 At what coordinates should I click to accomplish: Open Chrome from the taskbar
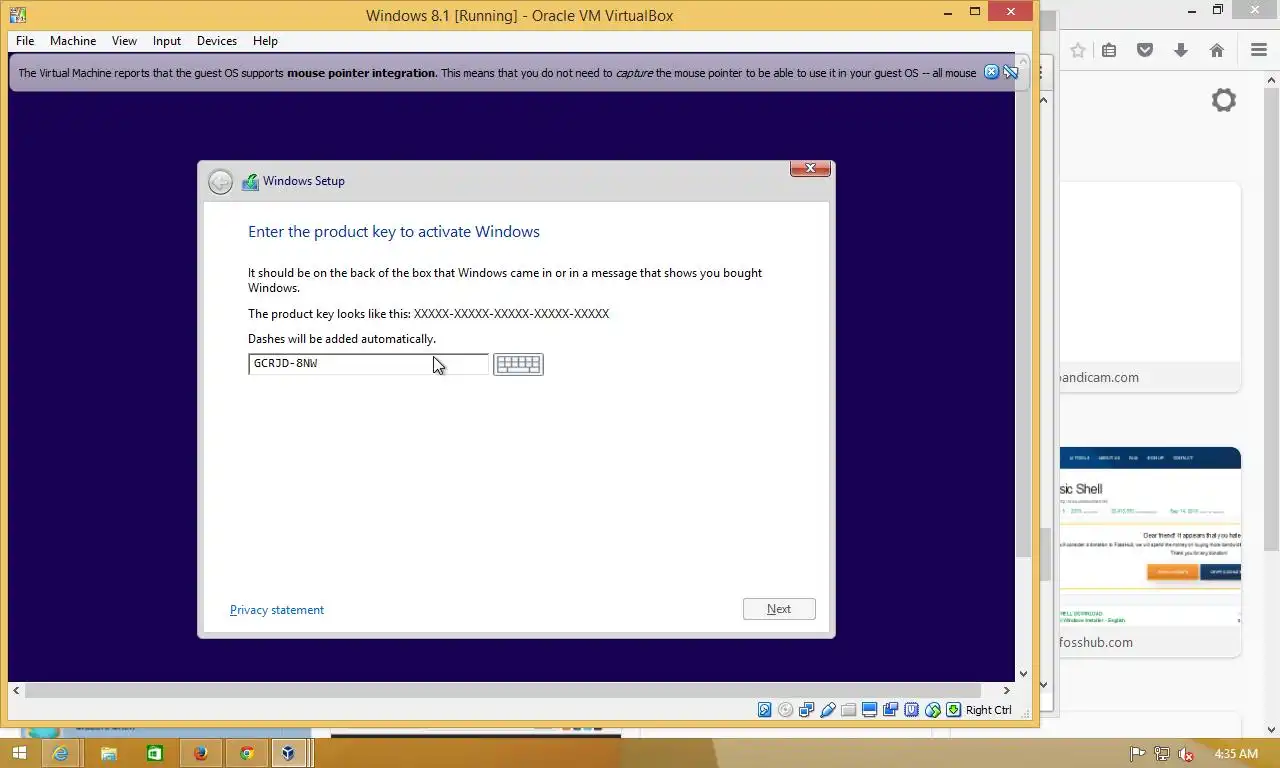click(x=247, y=753)
